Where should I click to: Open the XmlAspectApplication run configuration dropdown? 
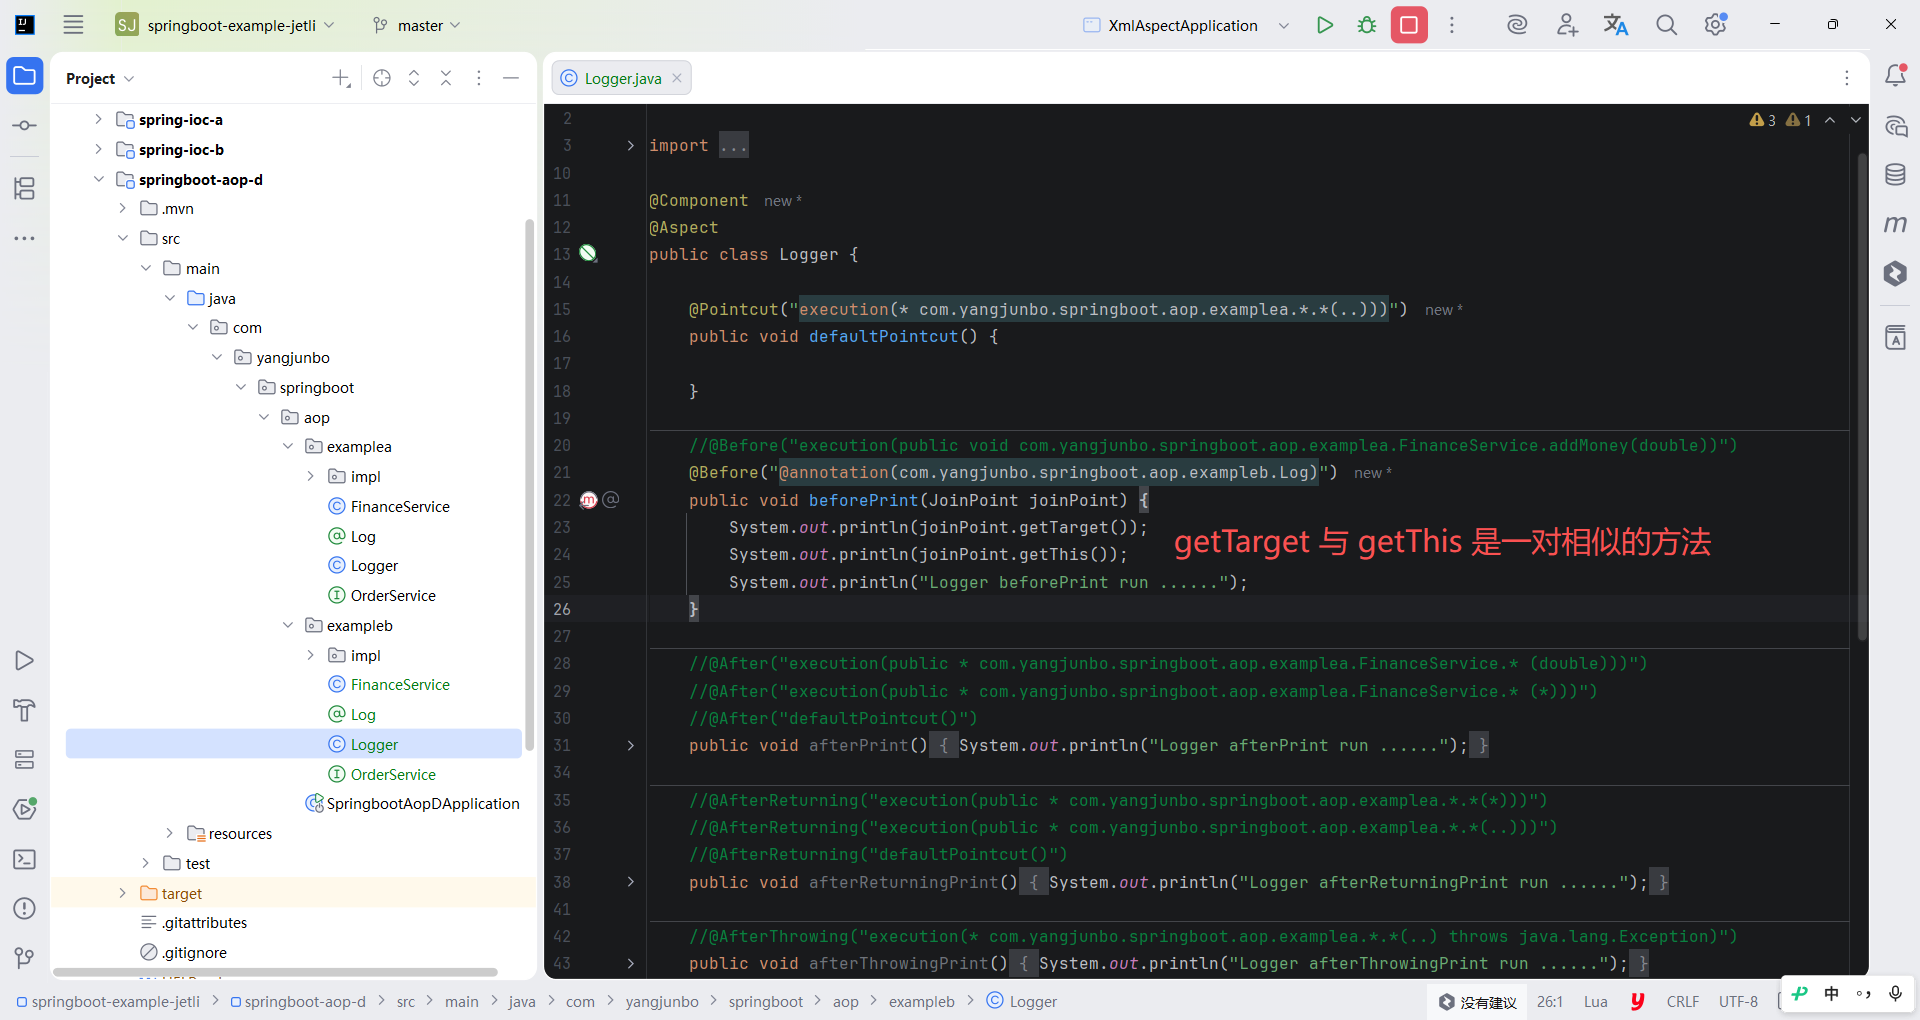coord(1186,25)
